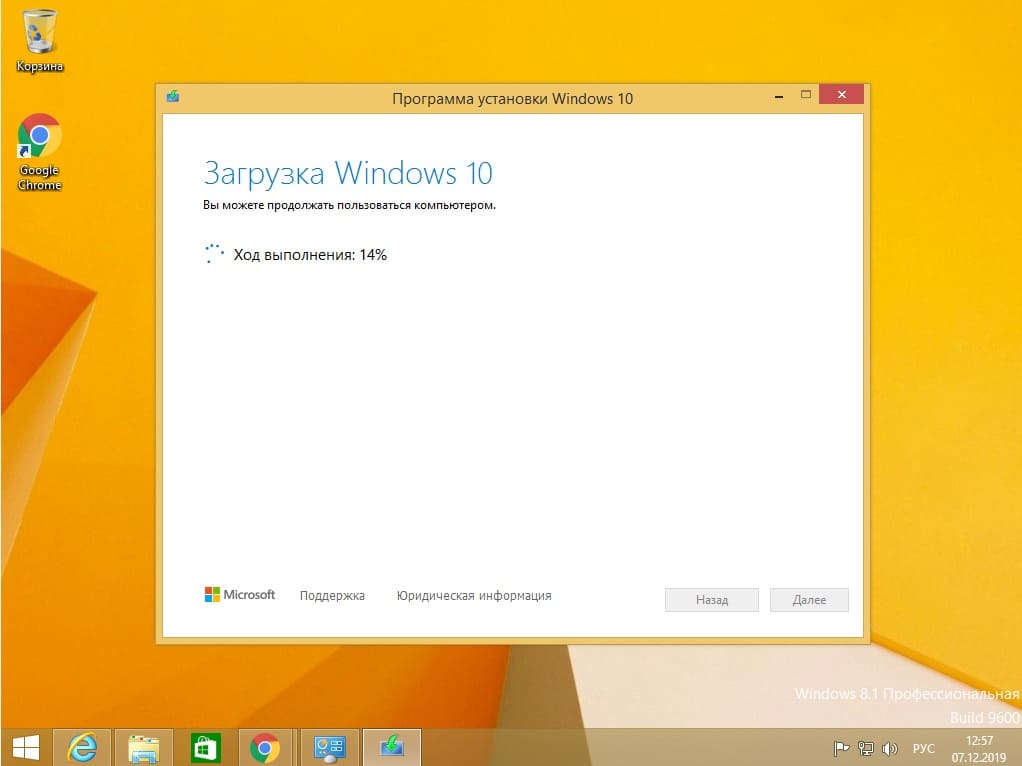Click the Chrome icon in the taskbar
This screenshot has width=1022, height=766.
(x=265, y=748)
